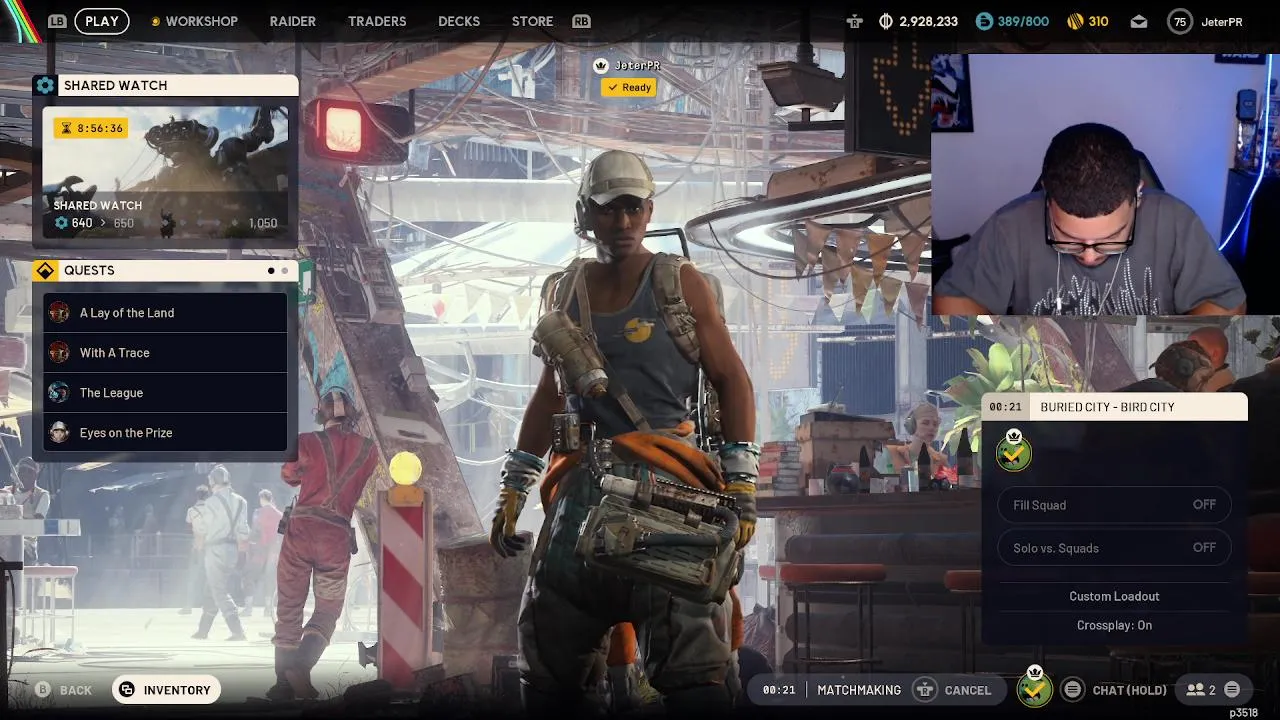The height and width of the screenshot is (720, 1280).
Task: Click the JeterPR username in top bar
Action: (x=1221, y=22)
